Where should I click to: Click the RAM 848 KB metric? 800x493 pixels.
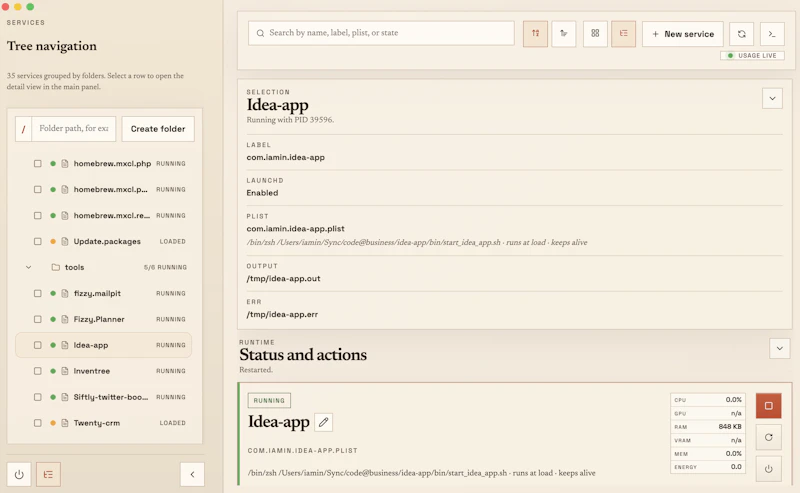[x=708, y=427]
